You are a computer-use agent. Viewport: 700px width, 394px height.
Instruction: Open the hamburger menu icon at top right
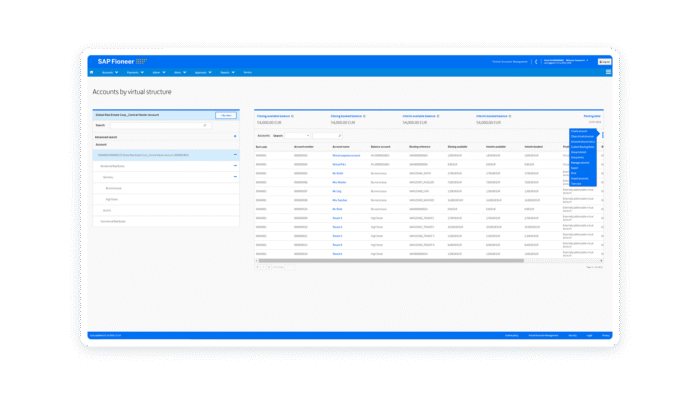tap(608, 72)
